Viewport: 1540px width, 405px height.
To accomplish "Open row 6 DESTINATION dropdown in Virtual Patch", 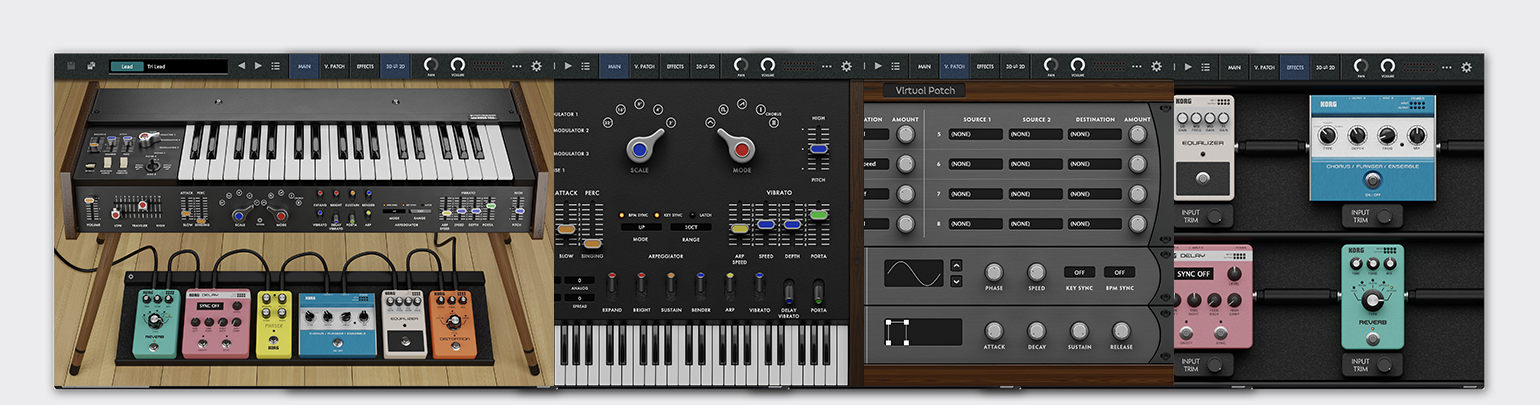I will [1095, 164].
